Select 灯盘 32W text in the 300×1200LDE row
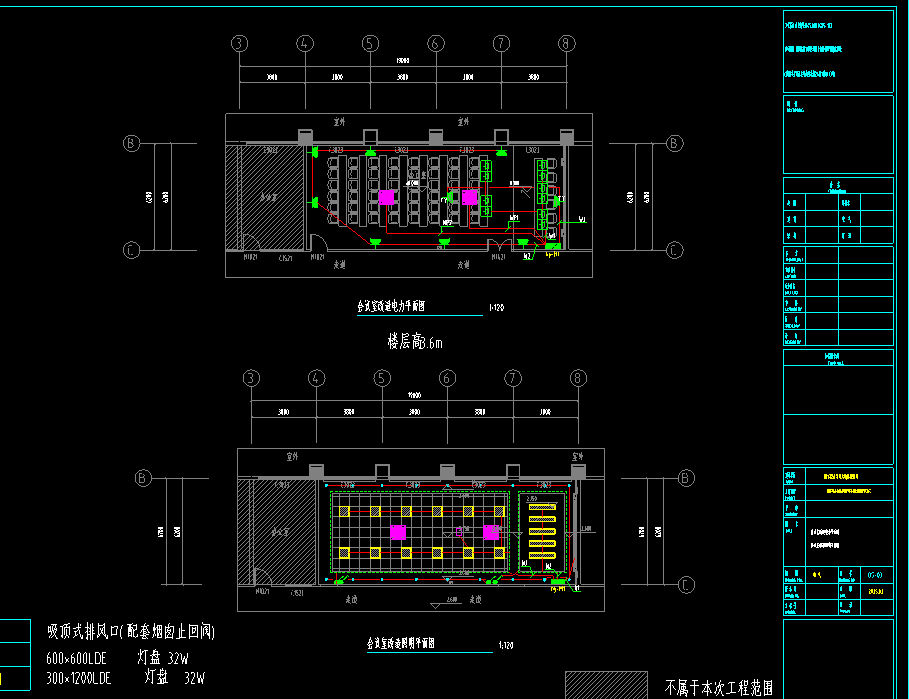The width and height of the screenshot is (909, 699). coord(174,678)
